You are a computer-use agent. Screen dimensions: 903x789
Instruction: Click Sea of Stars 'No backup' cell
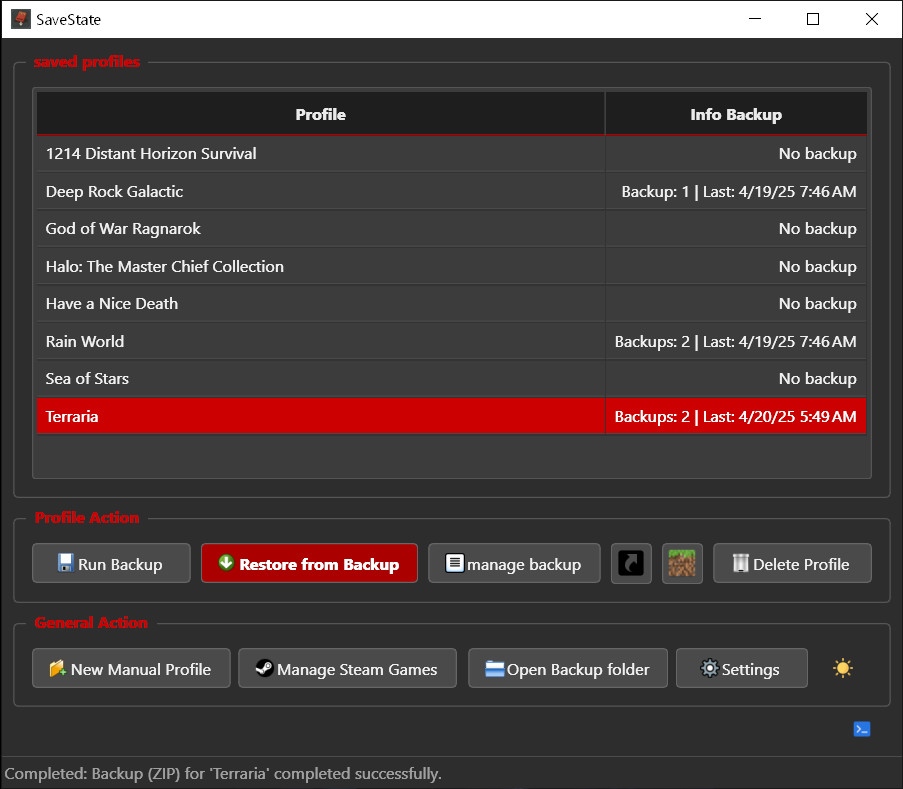736,378
